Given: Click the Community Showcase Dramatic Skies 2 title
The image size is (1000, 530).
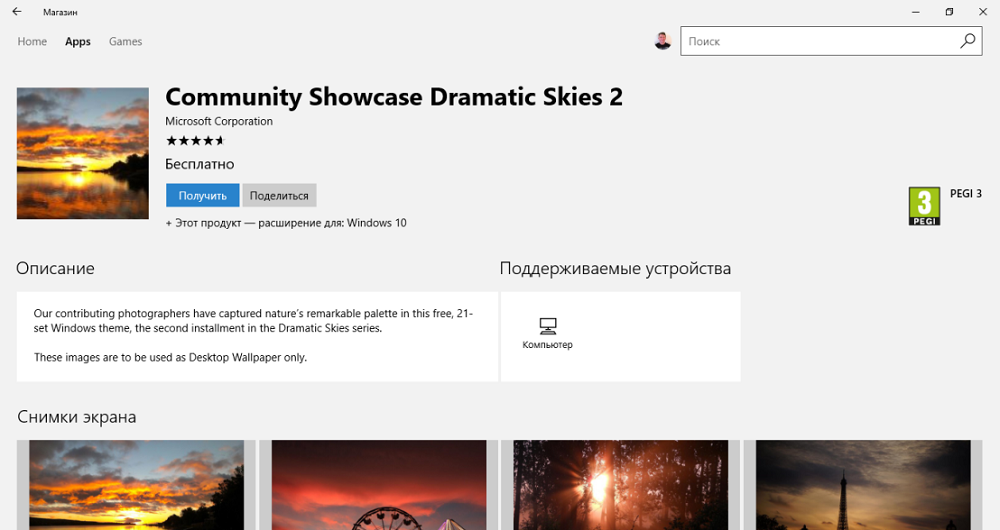Looking at the screenshot, I should tap(393, 97).
